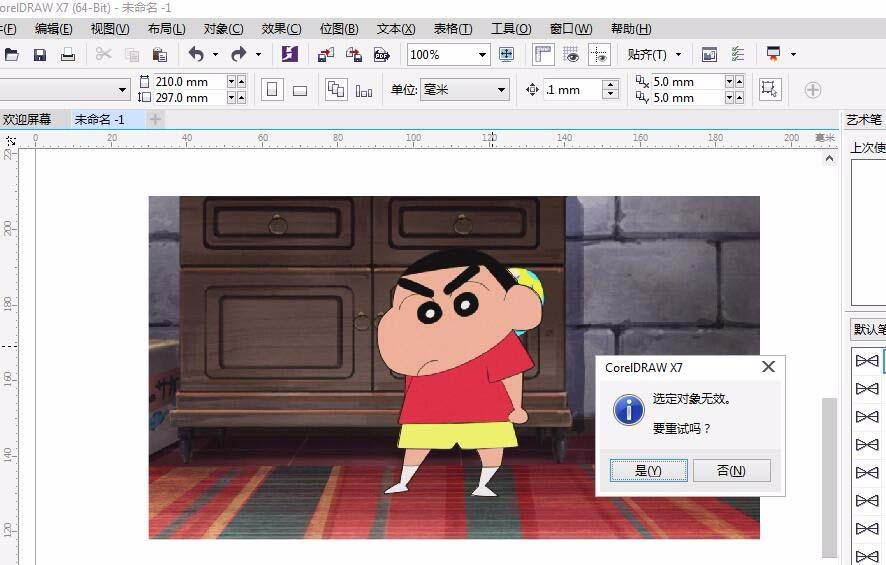Open the 位图(B) menu
This screenshot has width=886, height=565.
[339, 29]
